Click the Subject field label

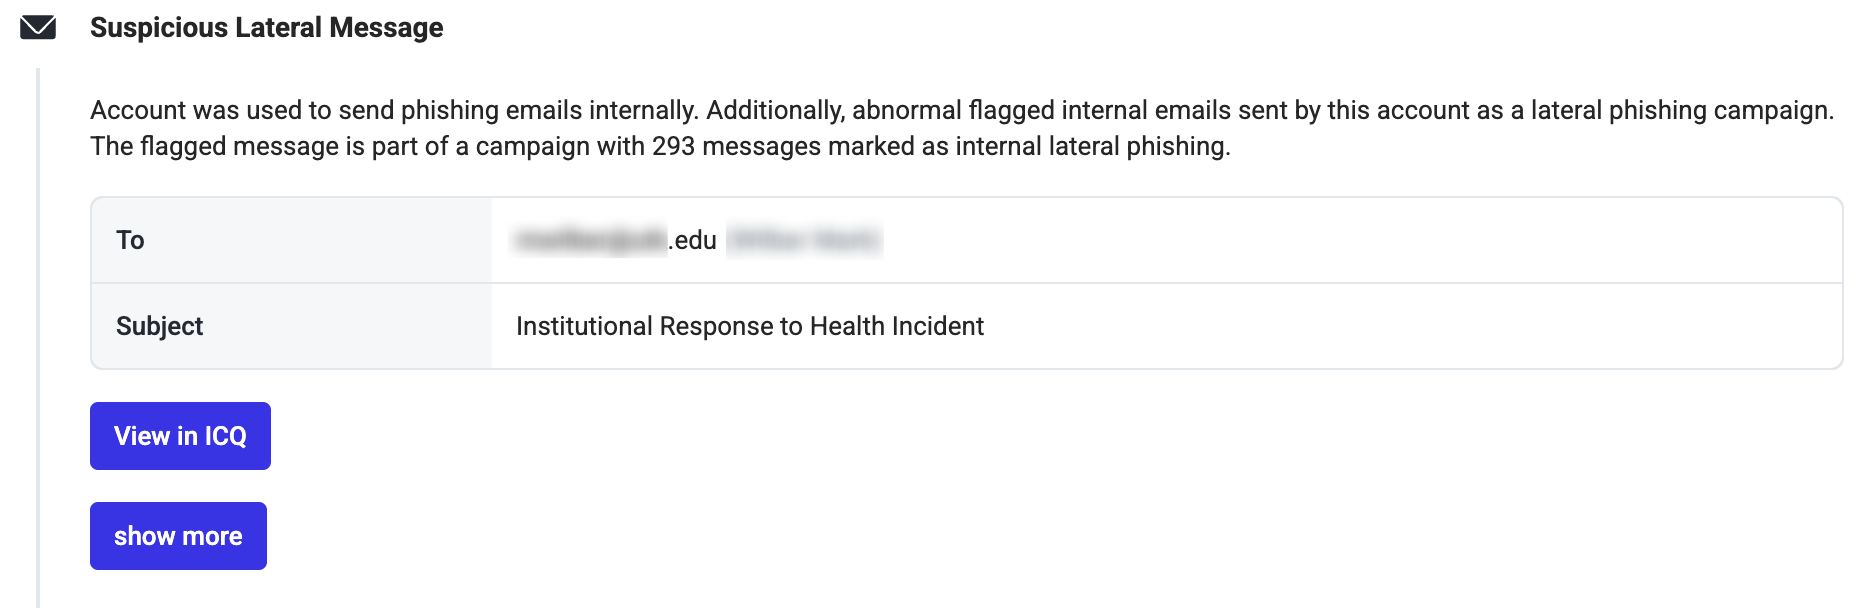[159, 326]
